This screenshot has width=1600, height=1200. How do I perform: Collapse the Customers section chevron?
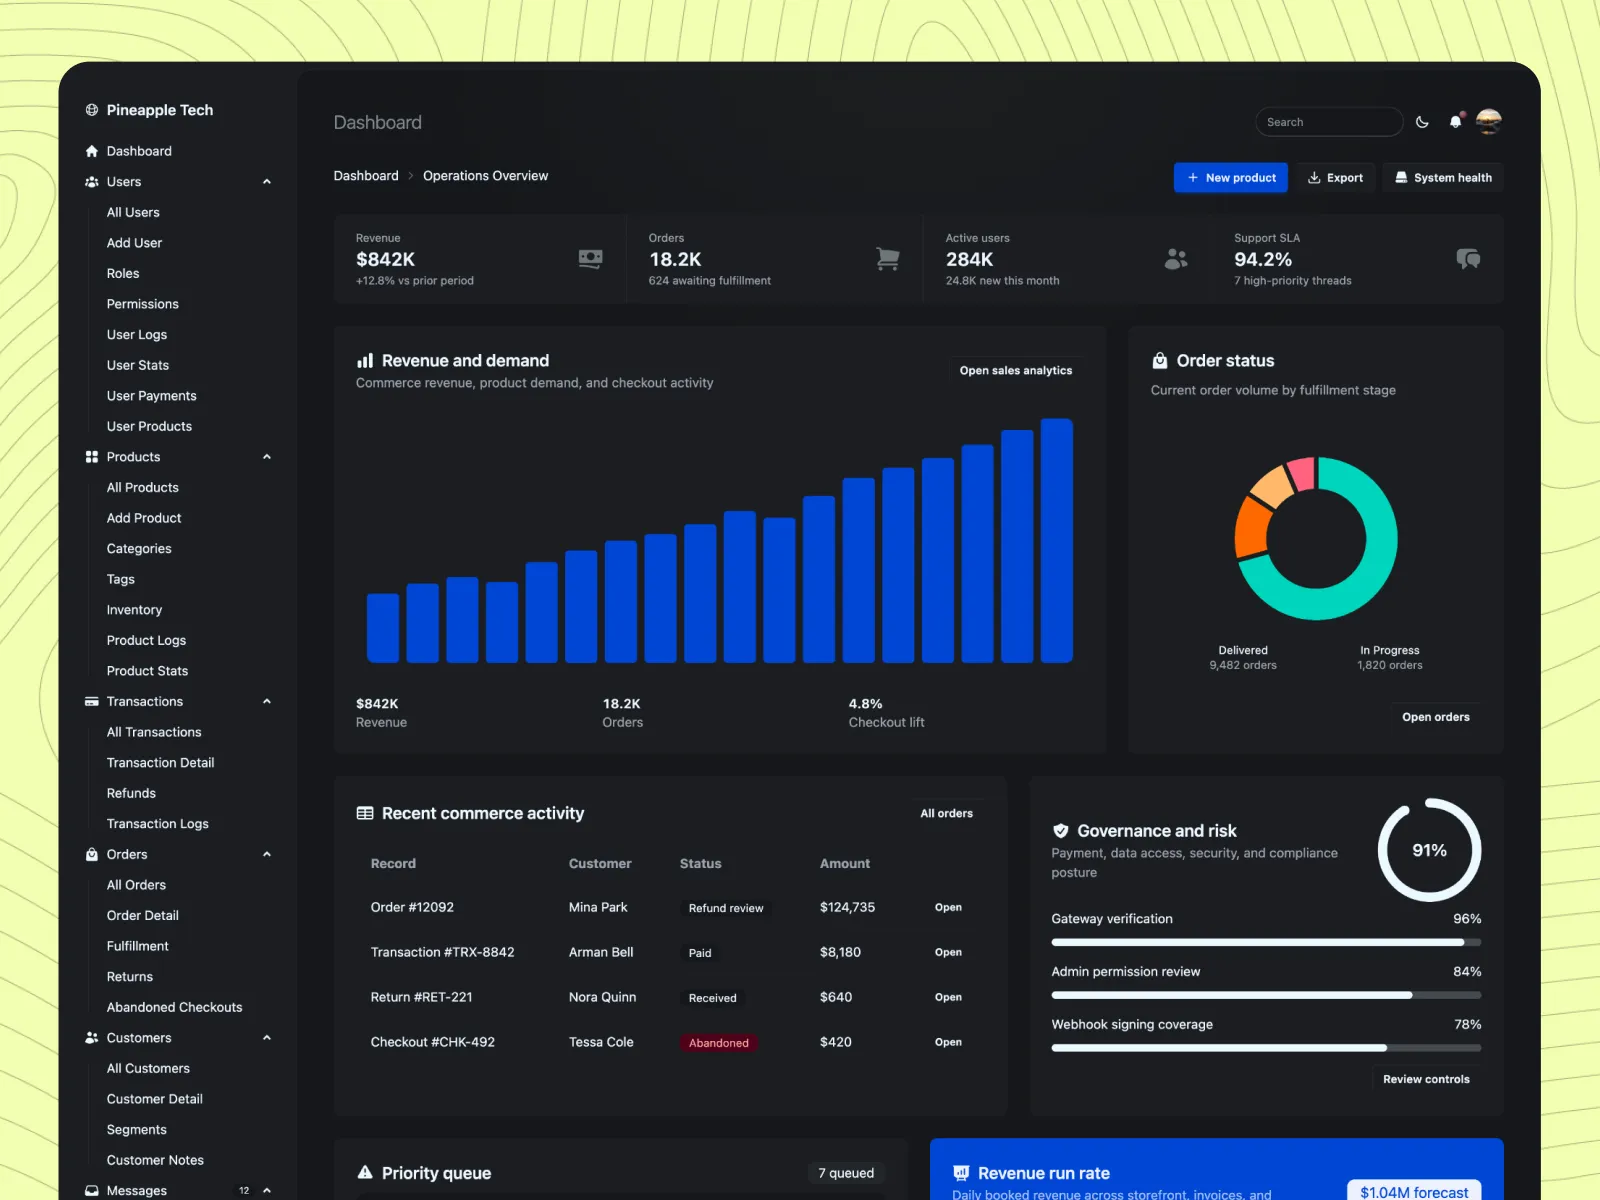point(267,1038)
